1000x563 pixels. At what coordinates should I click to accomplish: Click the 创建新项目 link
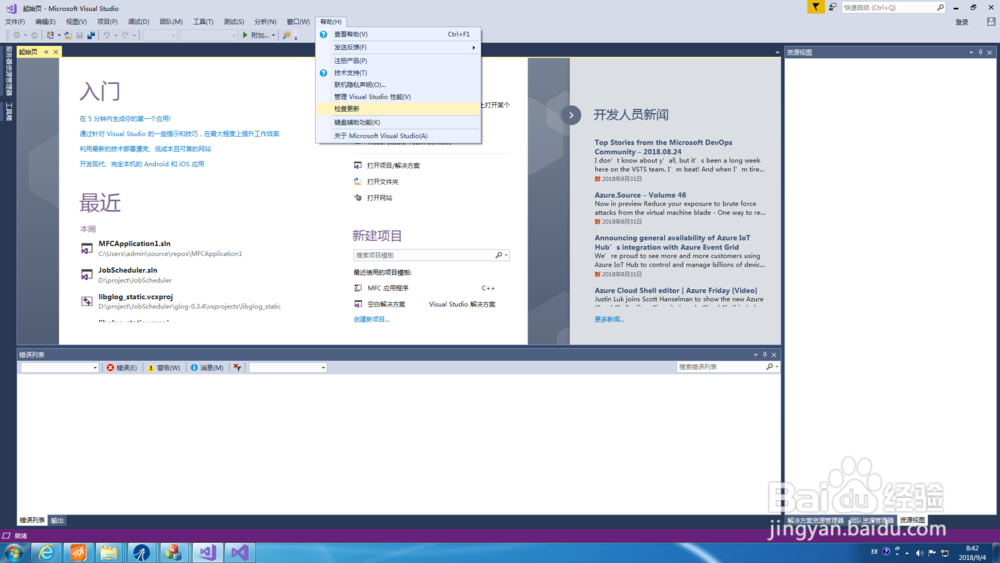coord(371,319)
